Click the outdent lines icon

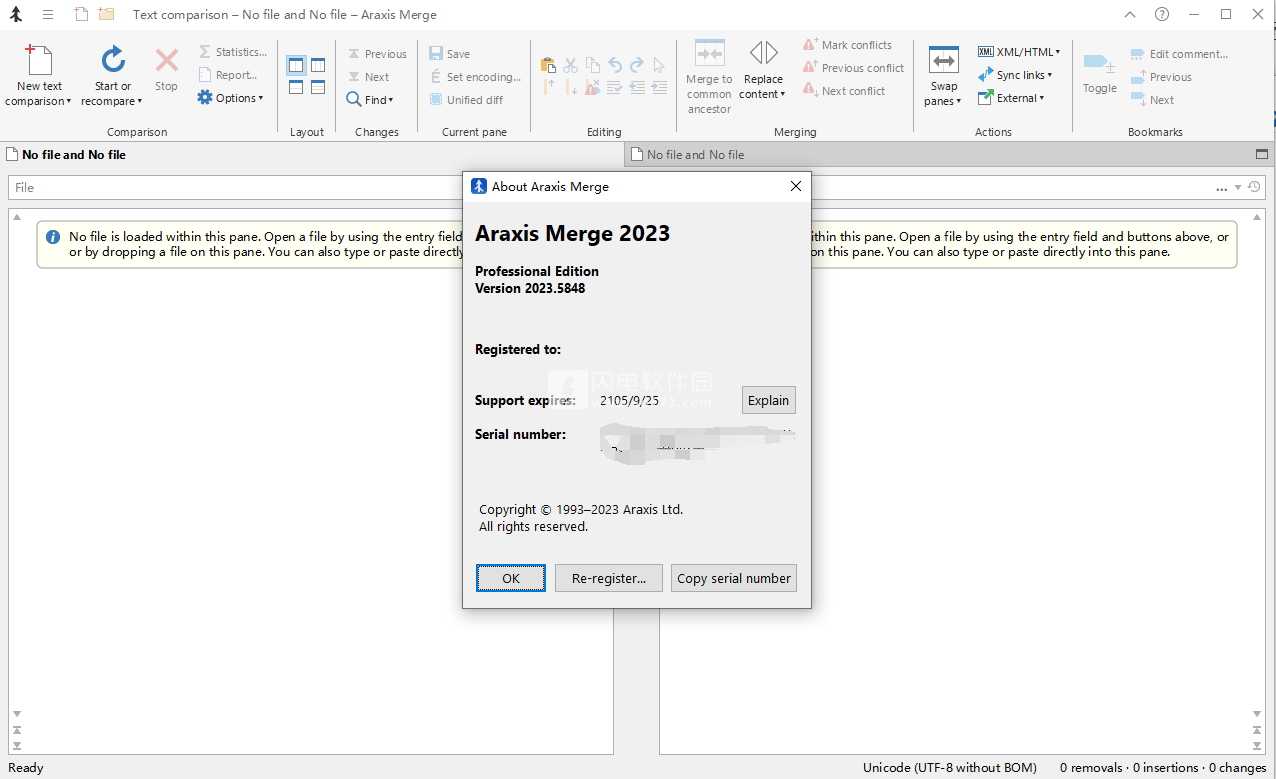(x=637, y=88)
